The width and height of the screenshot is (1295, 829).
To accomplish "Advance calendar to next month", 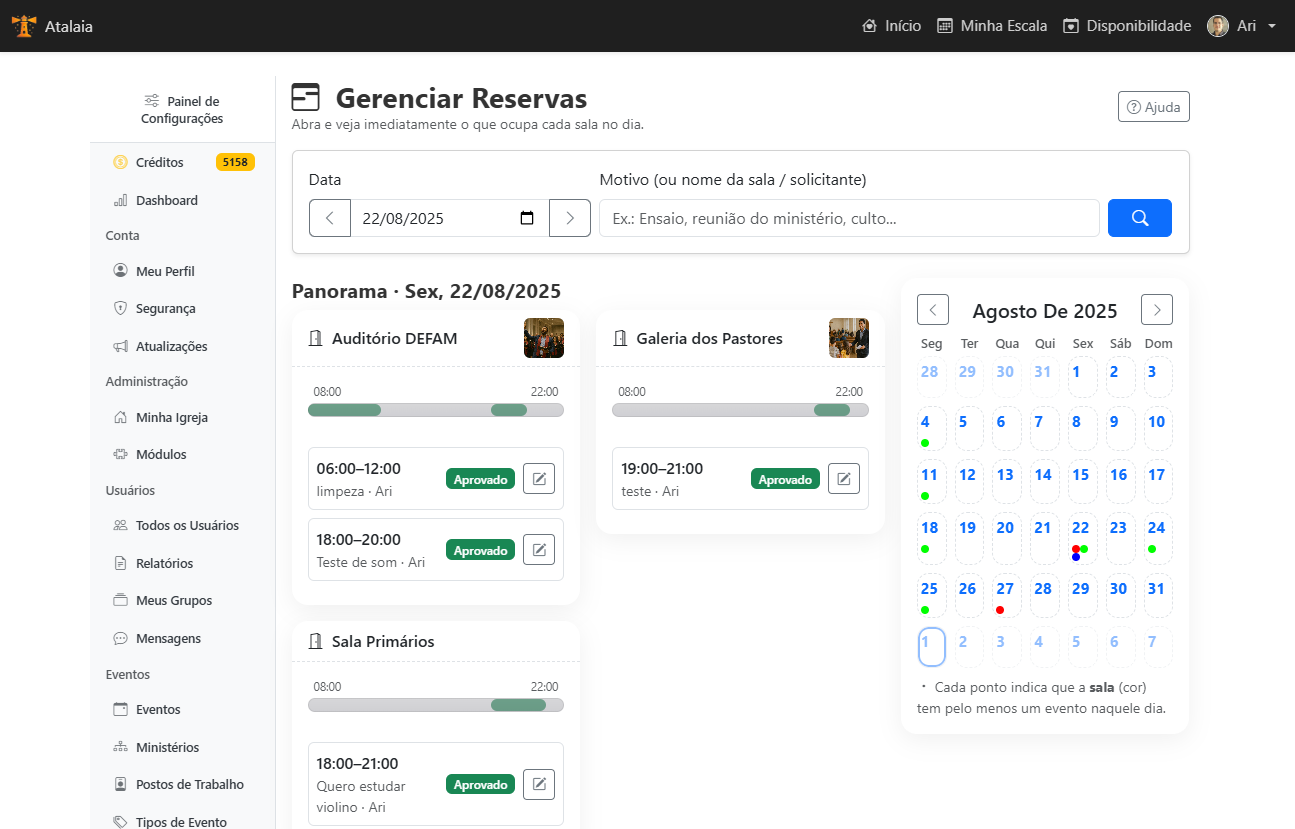I will pyautogui.click(x=1156, y=310).
